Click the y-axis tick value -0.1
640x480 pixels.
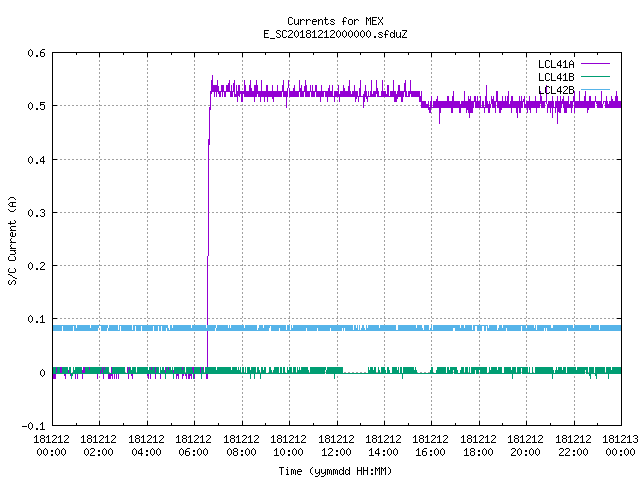[x=33, y=426]
